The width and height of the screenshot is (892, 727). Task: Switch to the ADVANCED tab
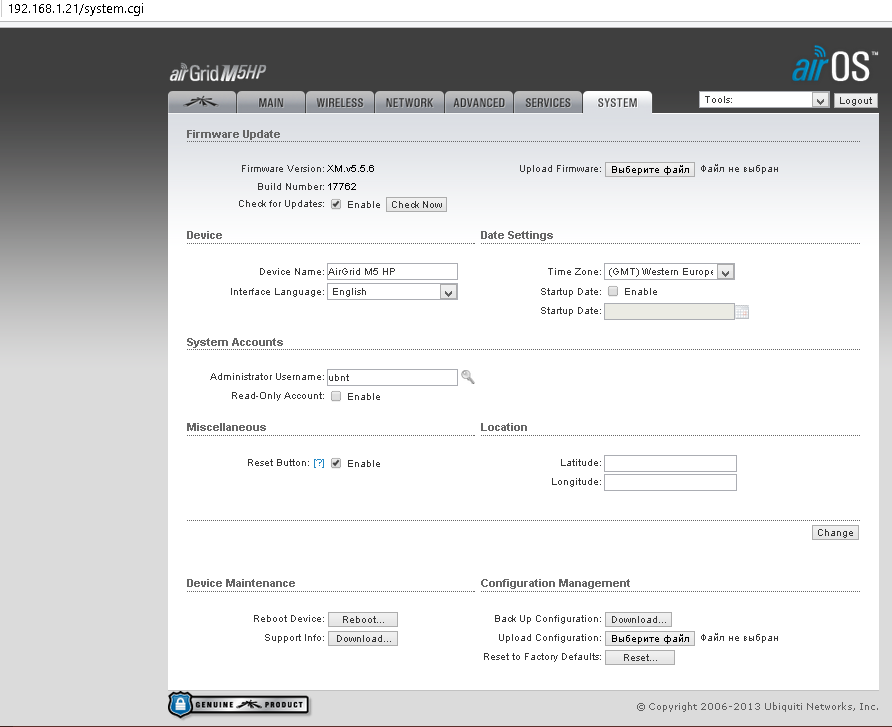(x=479, y=102)
